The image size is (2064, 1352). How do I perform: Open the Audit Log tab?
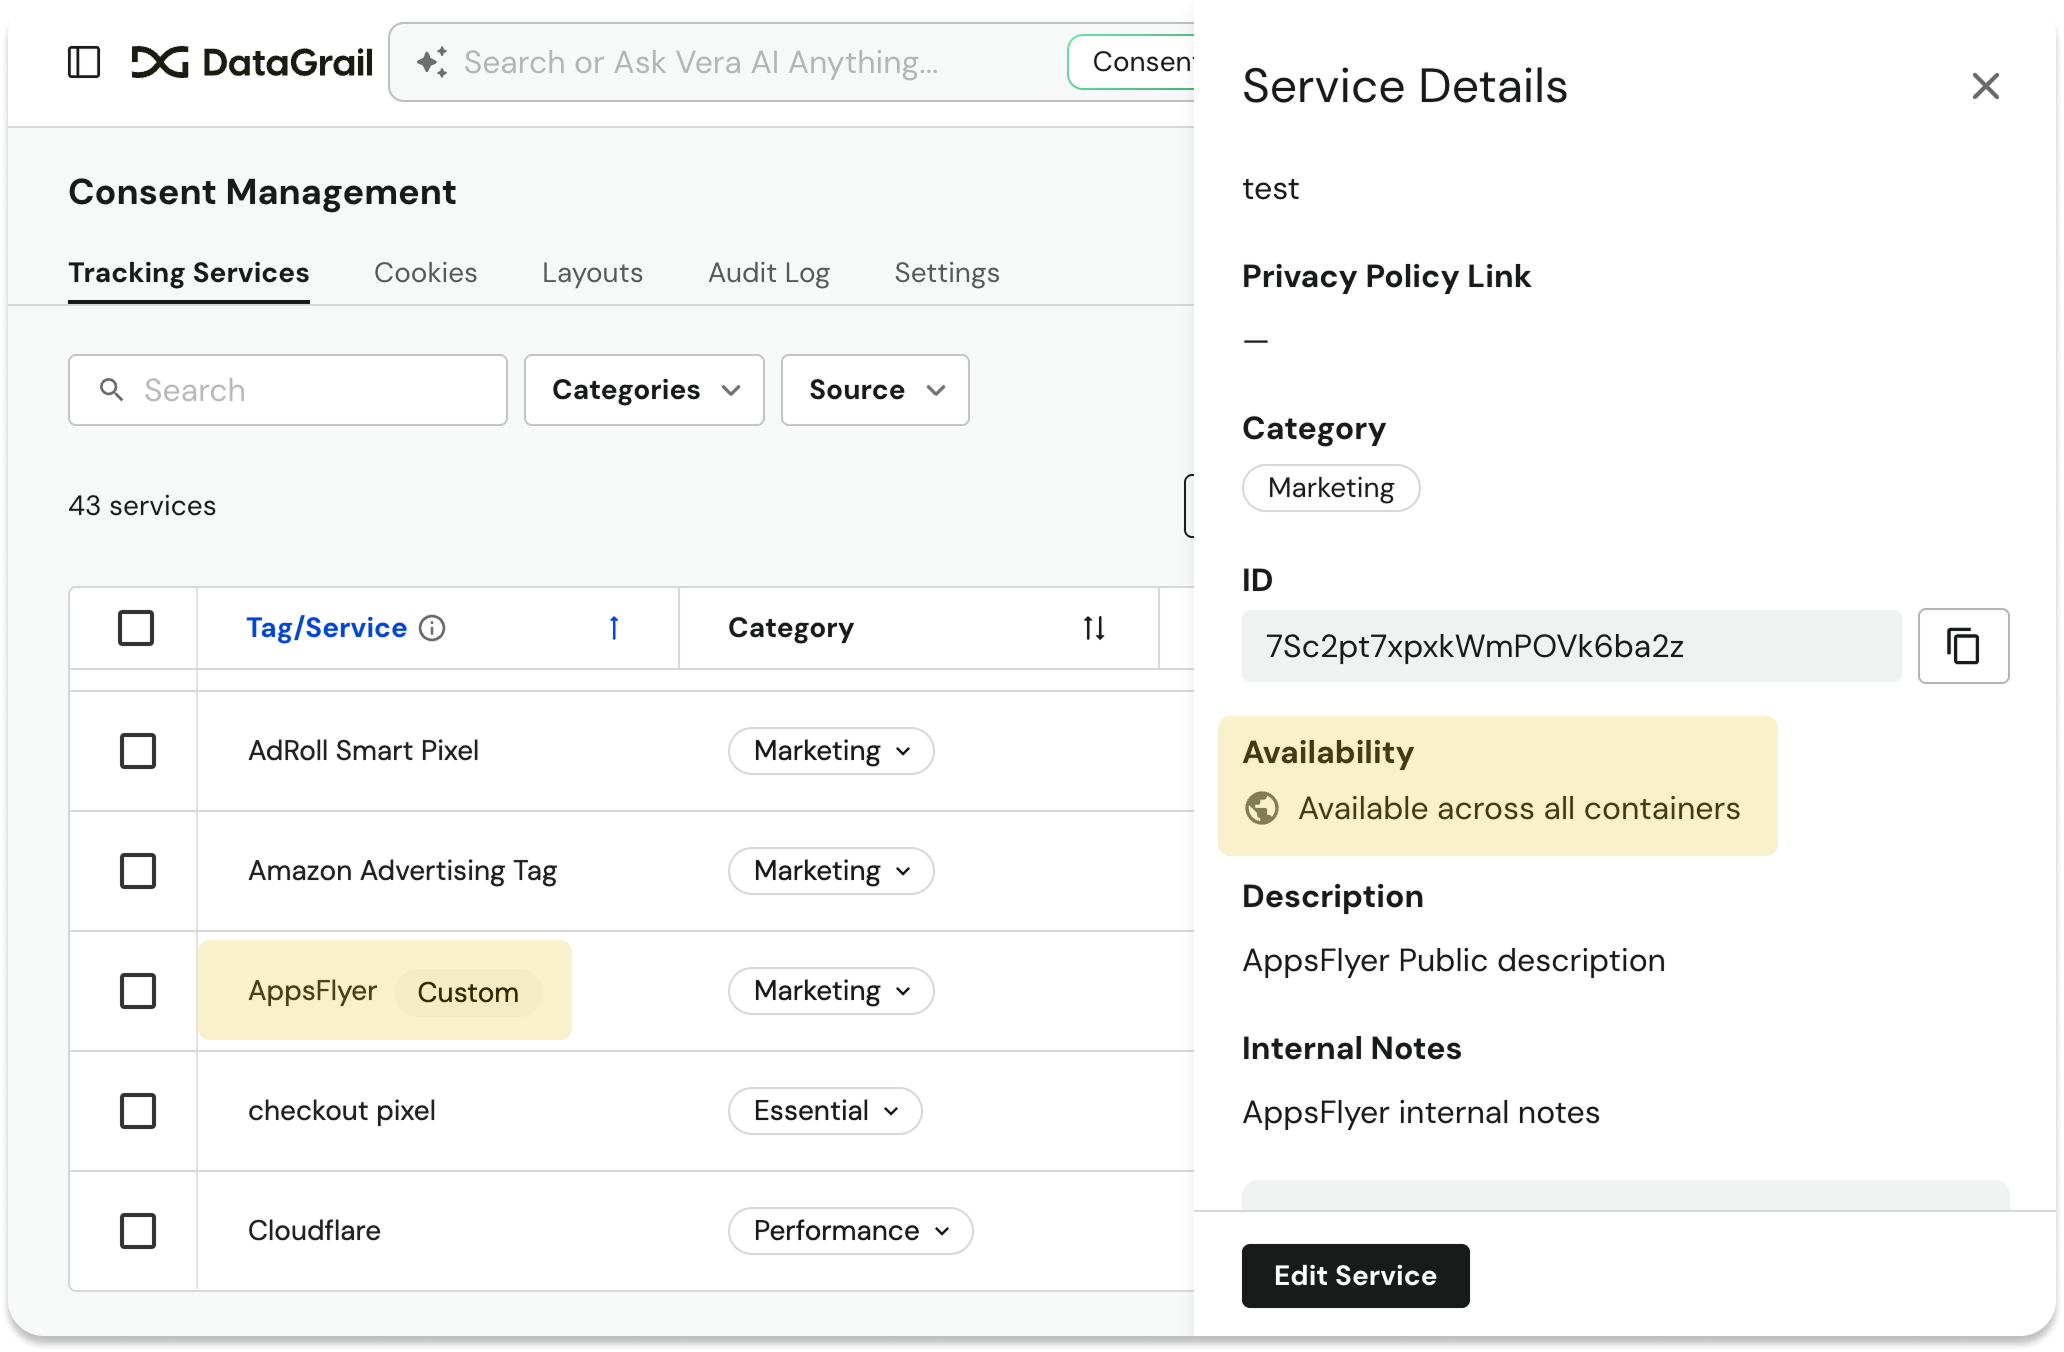point(768,272)
